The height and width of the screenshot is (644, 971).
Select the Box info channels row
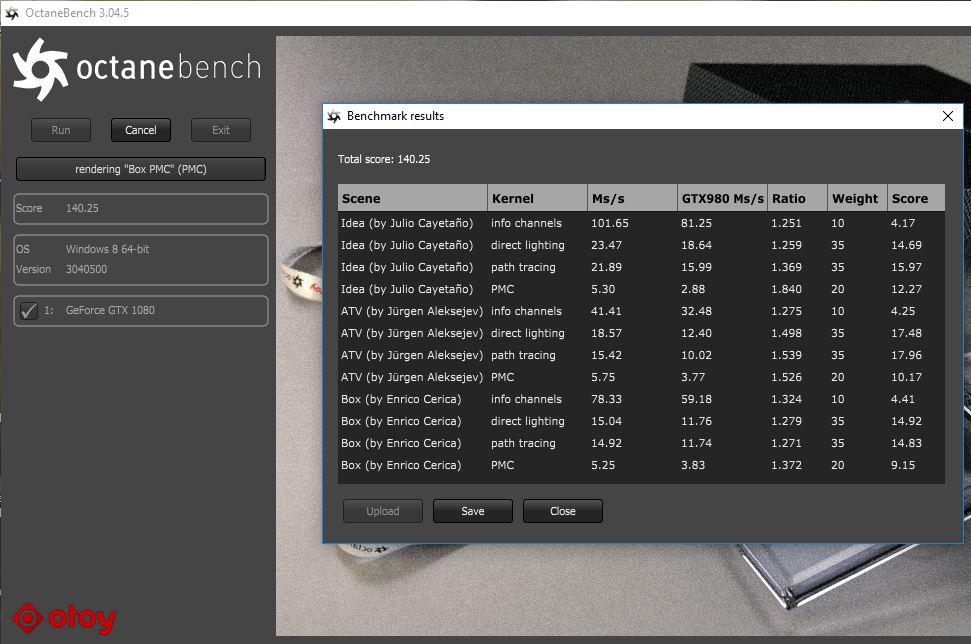(x=642, y=399)
